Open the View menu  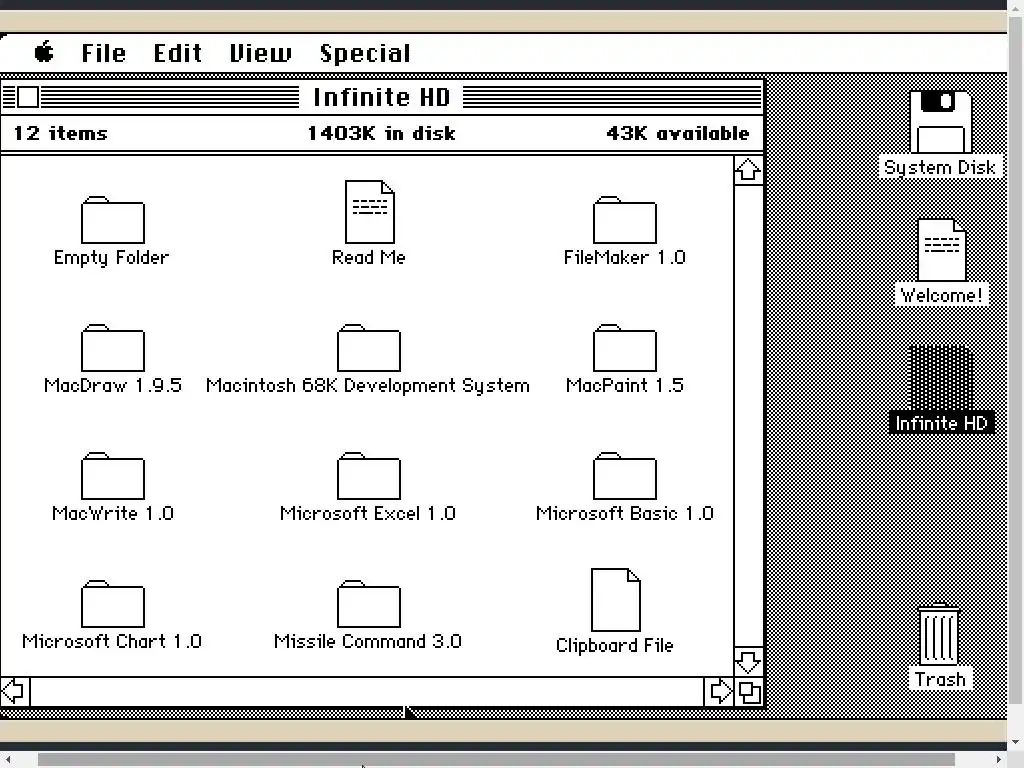coord(261,53)
